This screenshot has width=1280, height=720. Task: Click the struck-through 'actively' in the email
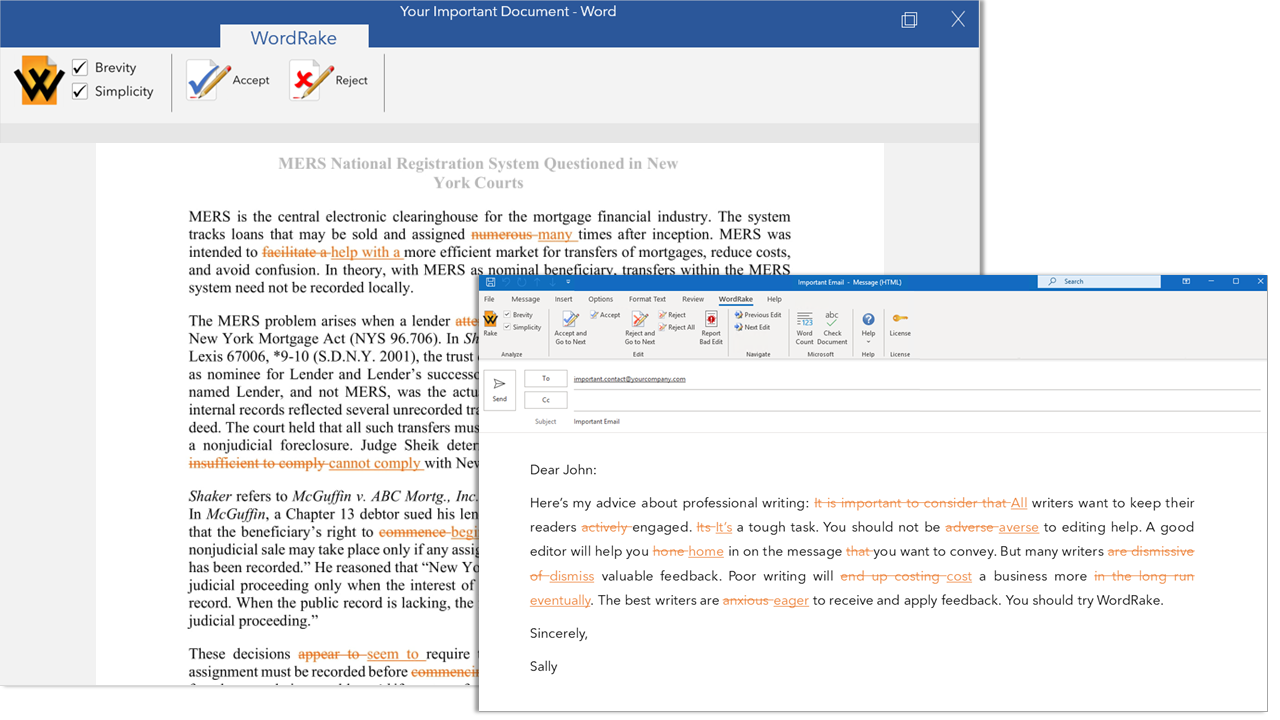605,527
